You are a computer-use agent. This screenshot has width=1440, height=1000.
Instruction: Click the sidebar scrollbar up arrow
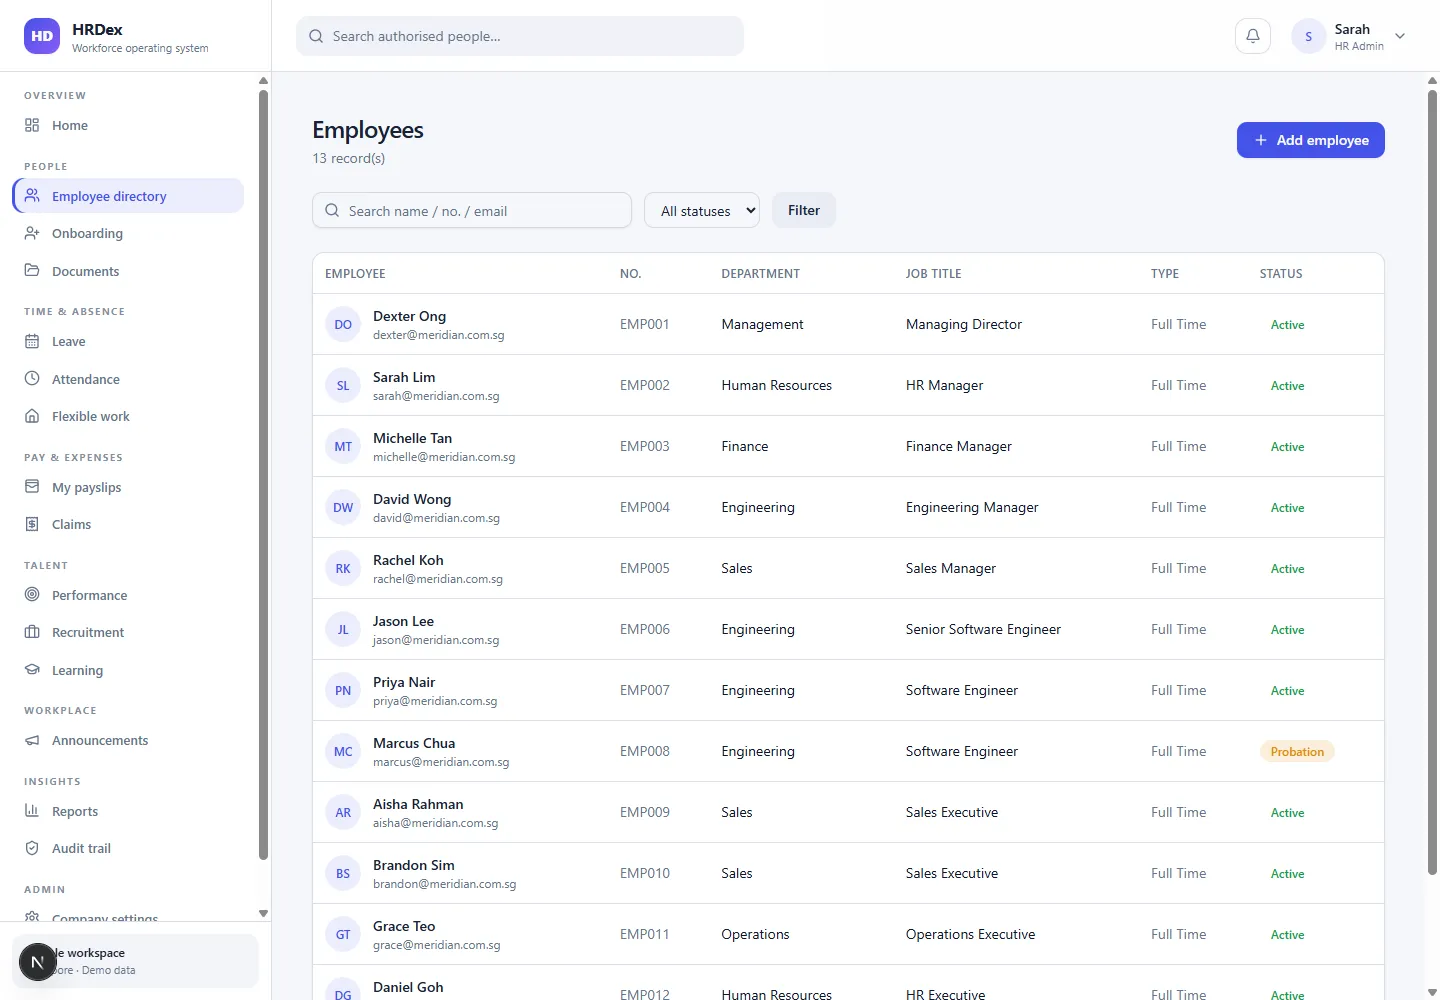263,80
